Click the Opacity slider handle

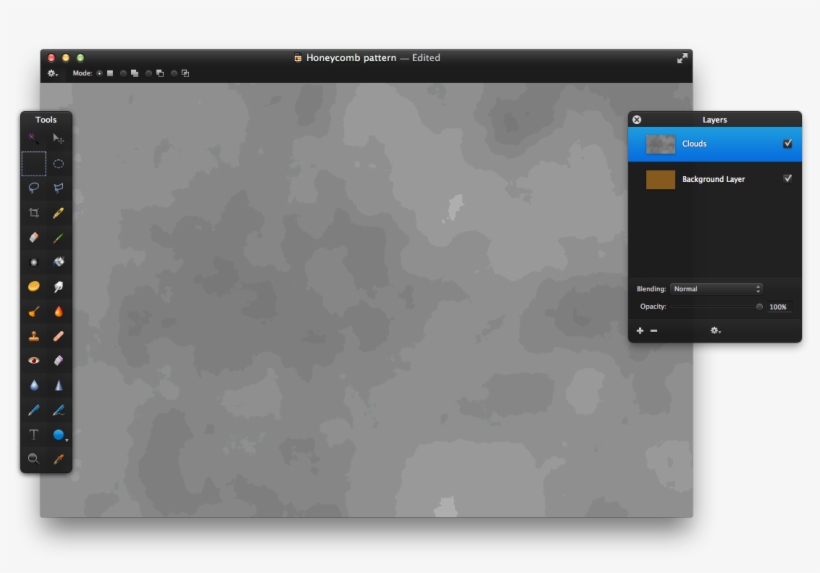pos(760,307)
